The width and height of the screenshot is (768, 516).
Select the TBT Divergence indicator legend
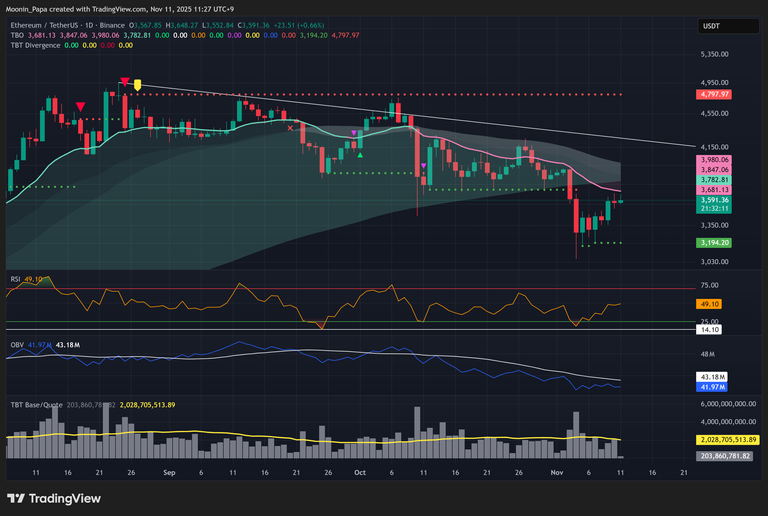click(x=40, y=45)
